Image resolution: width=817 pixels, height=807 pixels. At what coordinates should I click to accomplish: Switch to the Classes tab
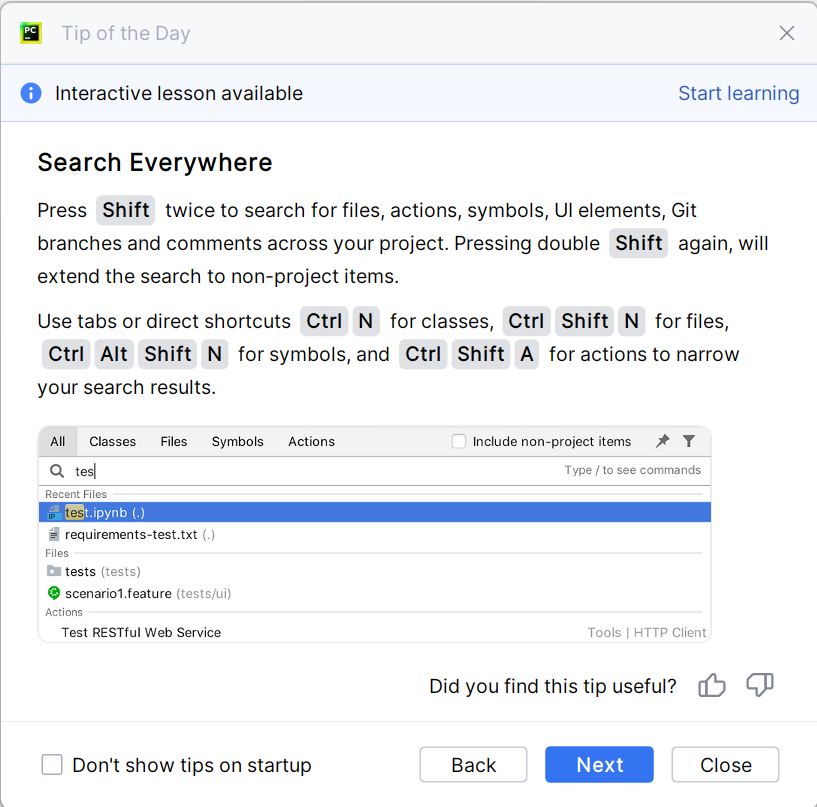pos(112,441)
